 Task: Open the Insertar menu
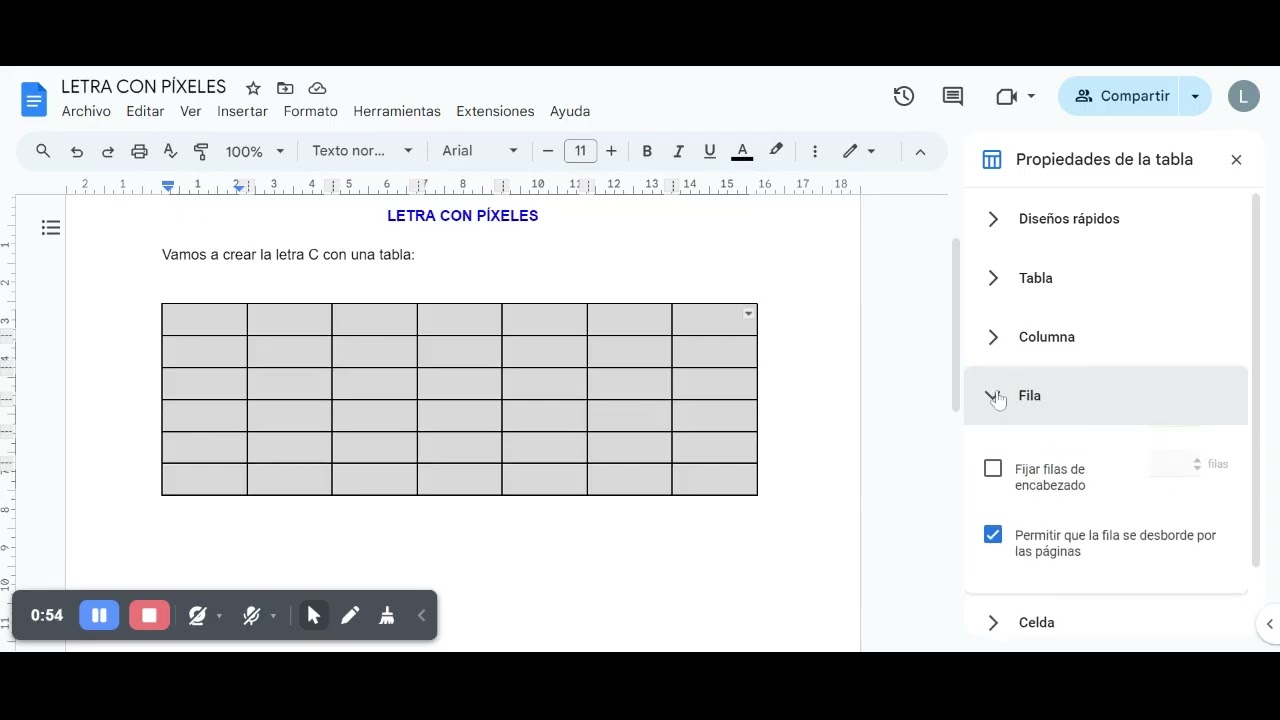click(x=243, y=111)
